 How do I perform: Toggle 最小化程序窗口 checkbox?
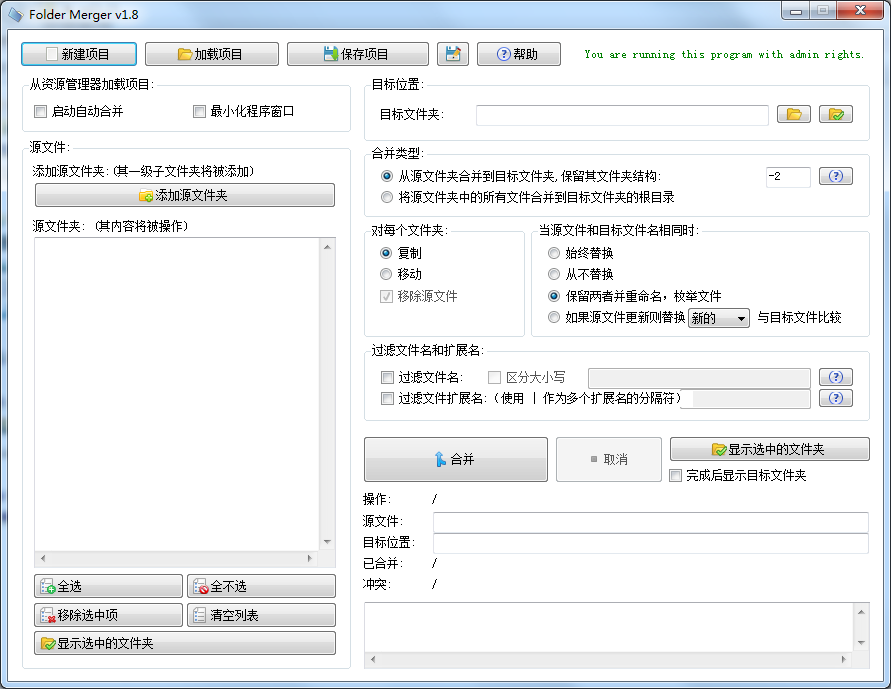(199, 112)
